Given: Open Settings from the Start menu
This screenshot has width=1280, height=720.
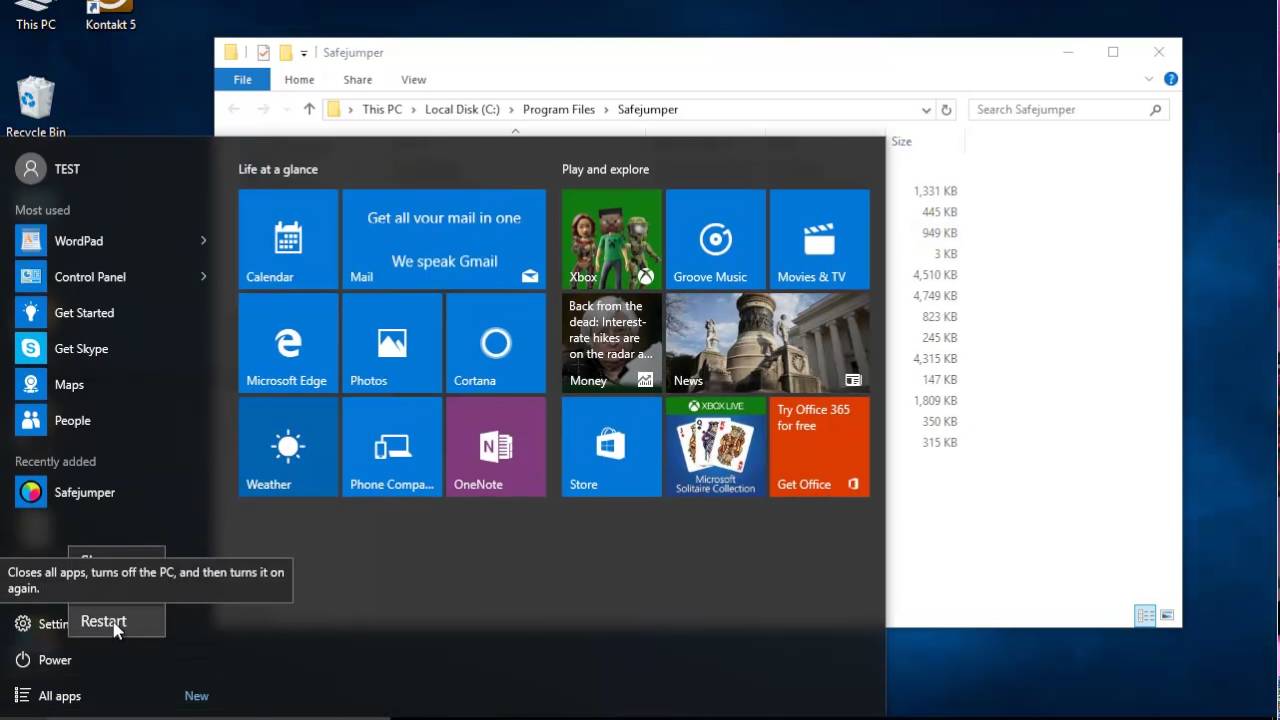Looking at the screenshot, I should point(40,624).
